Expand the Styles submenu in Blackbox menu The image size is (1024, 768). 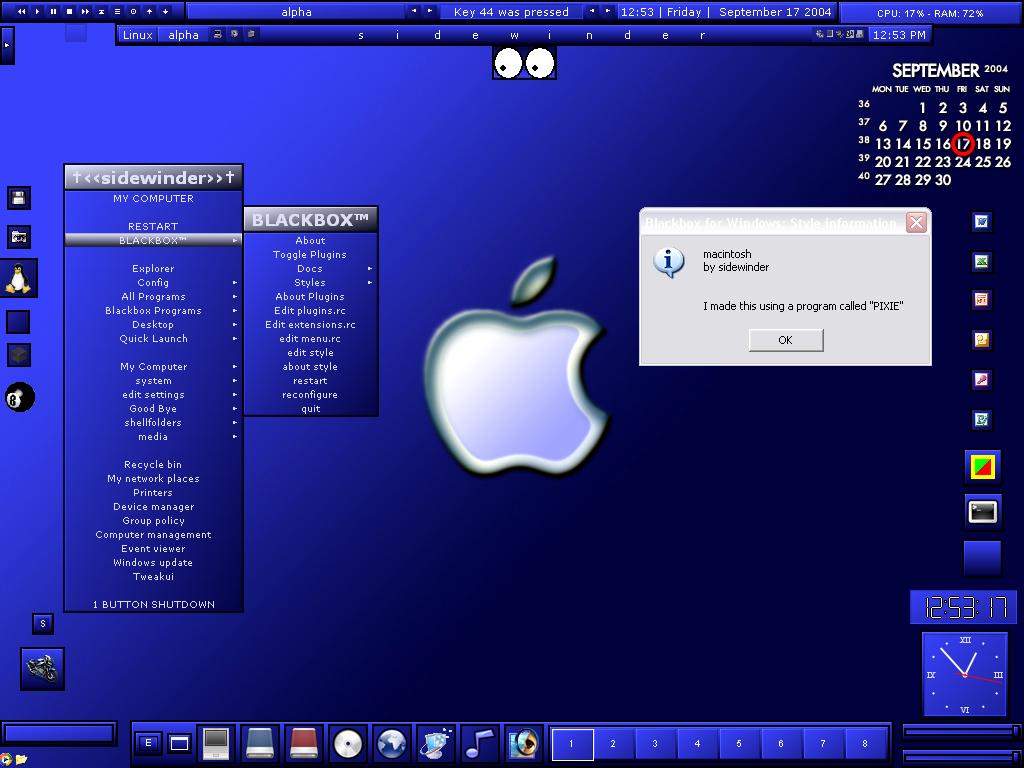click(311, 283)
